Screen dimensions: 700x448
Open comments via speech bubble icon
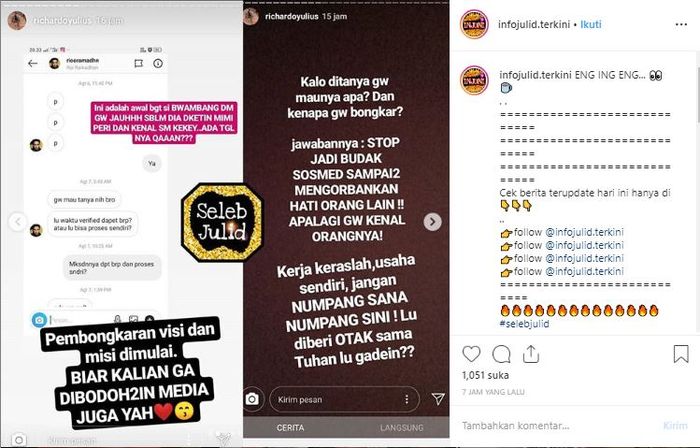pos(501,354)
